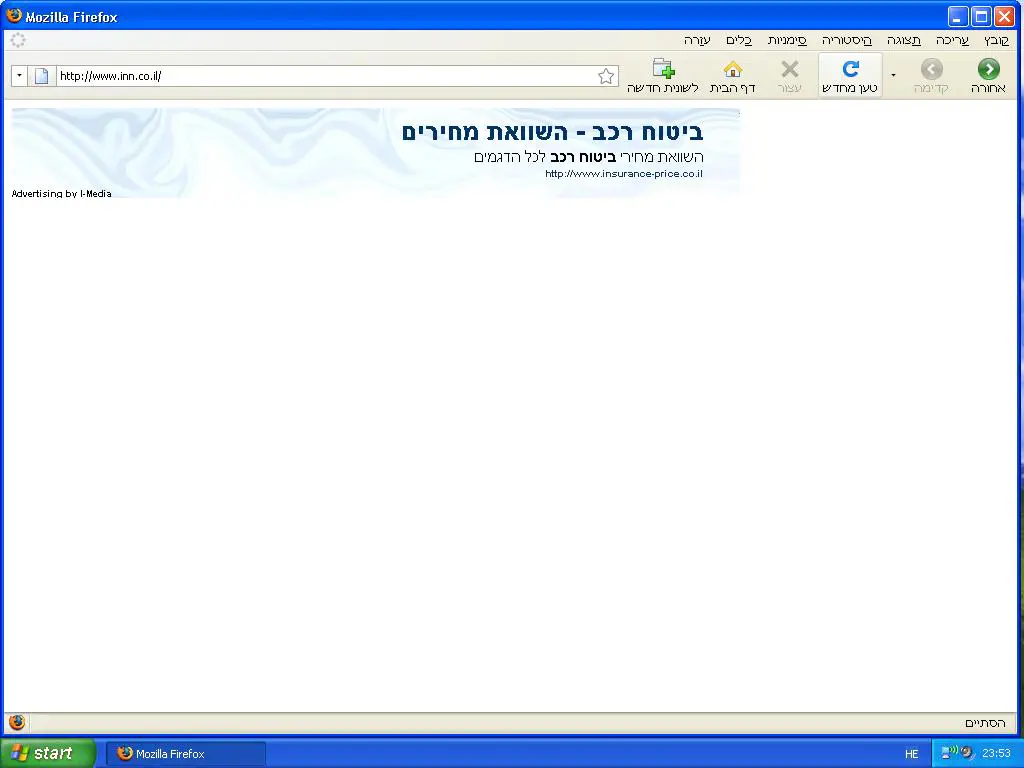Screen dimensions: 1024x768
Task: Open the סימניות (Bookmarks) menu
Action: tap(787, 40)
